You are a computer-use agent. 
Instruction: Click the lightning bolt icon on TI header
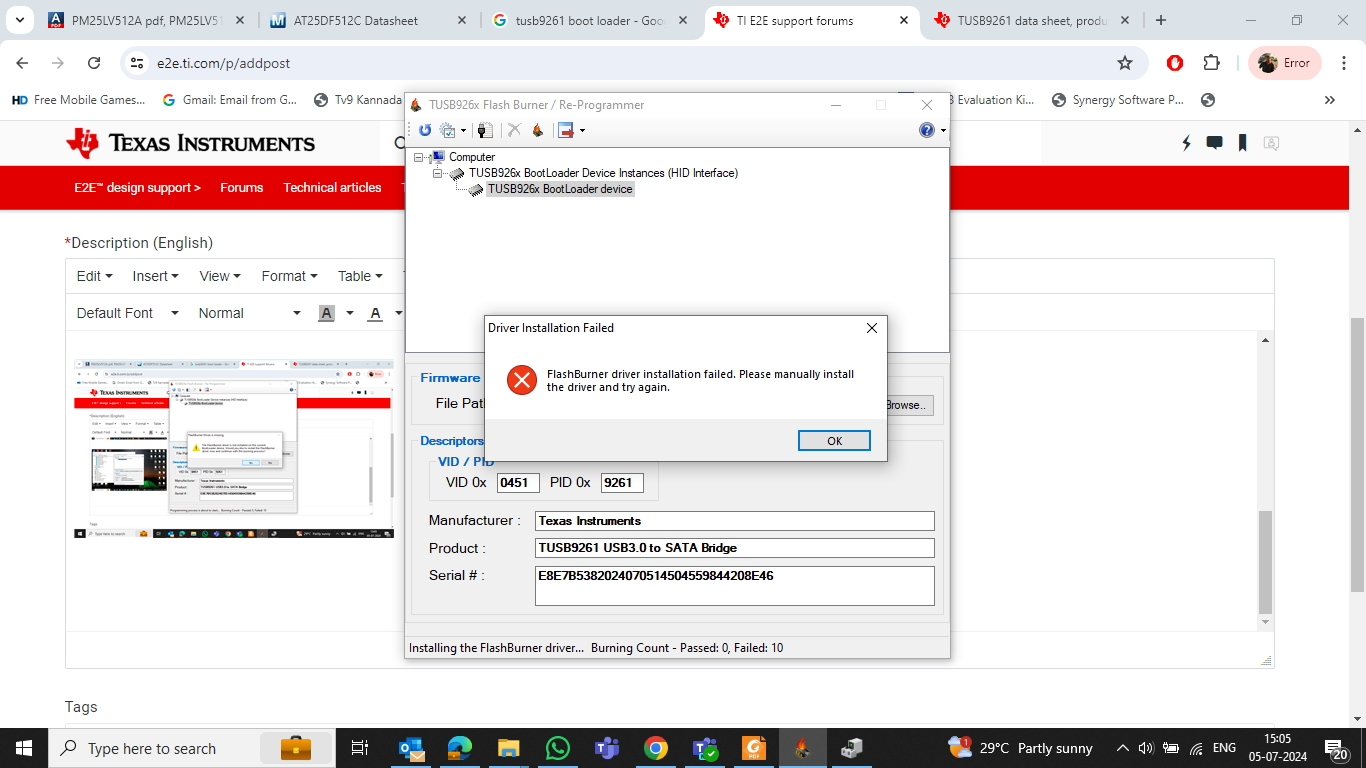pyautogui.click(x=1186, y=143)
